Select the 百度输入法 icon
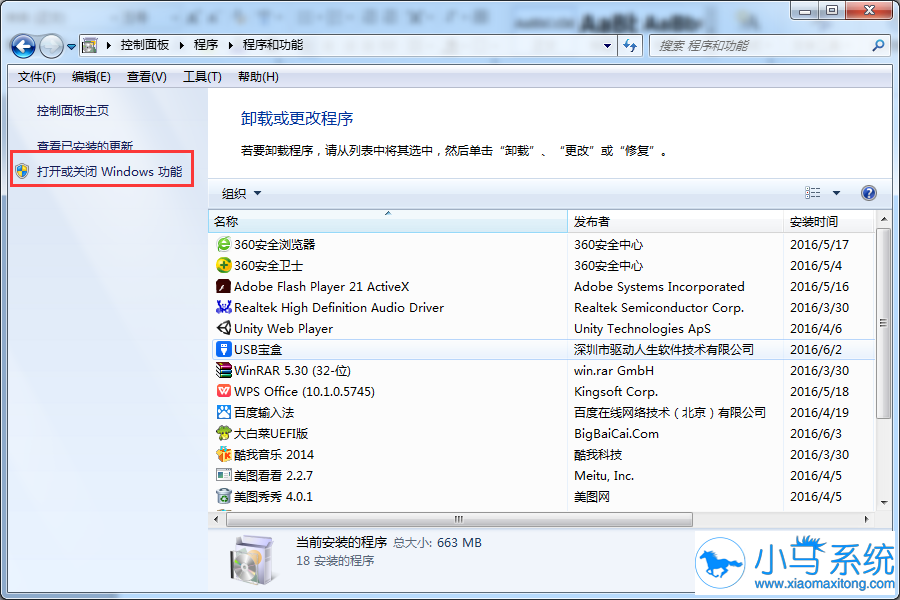 tap(223, 412)
